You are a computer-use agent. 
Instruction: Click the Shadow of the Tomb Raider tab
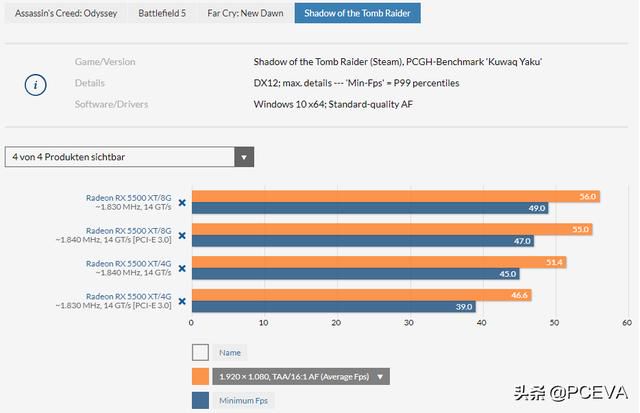[x=358, y=13]
